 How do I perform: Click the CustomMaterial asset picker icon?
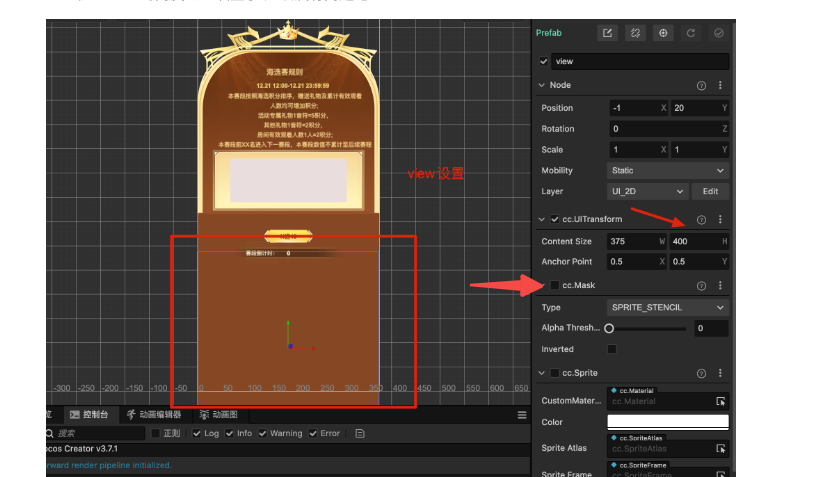tap(721, 401)
